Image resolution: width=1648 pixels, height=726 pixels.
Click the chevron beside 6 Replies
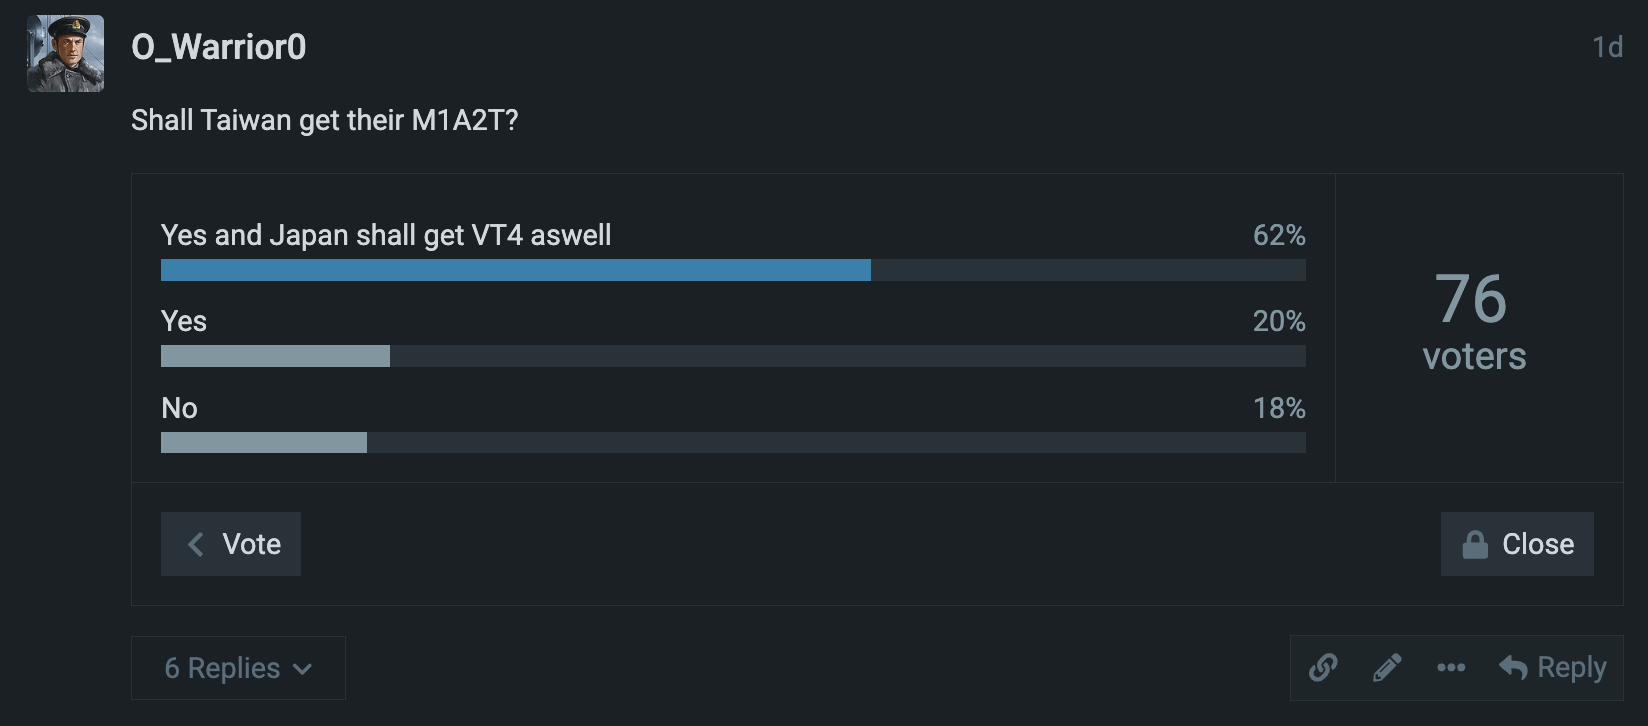tap(303, 669)
